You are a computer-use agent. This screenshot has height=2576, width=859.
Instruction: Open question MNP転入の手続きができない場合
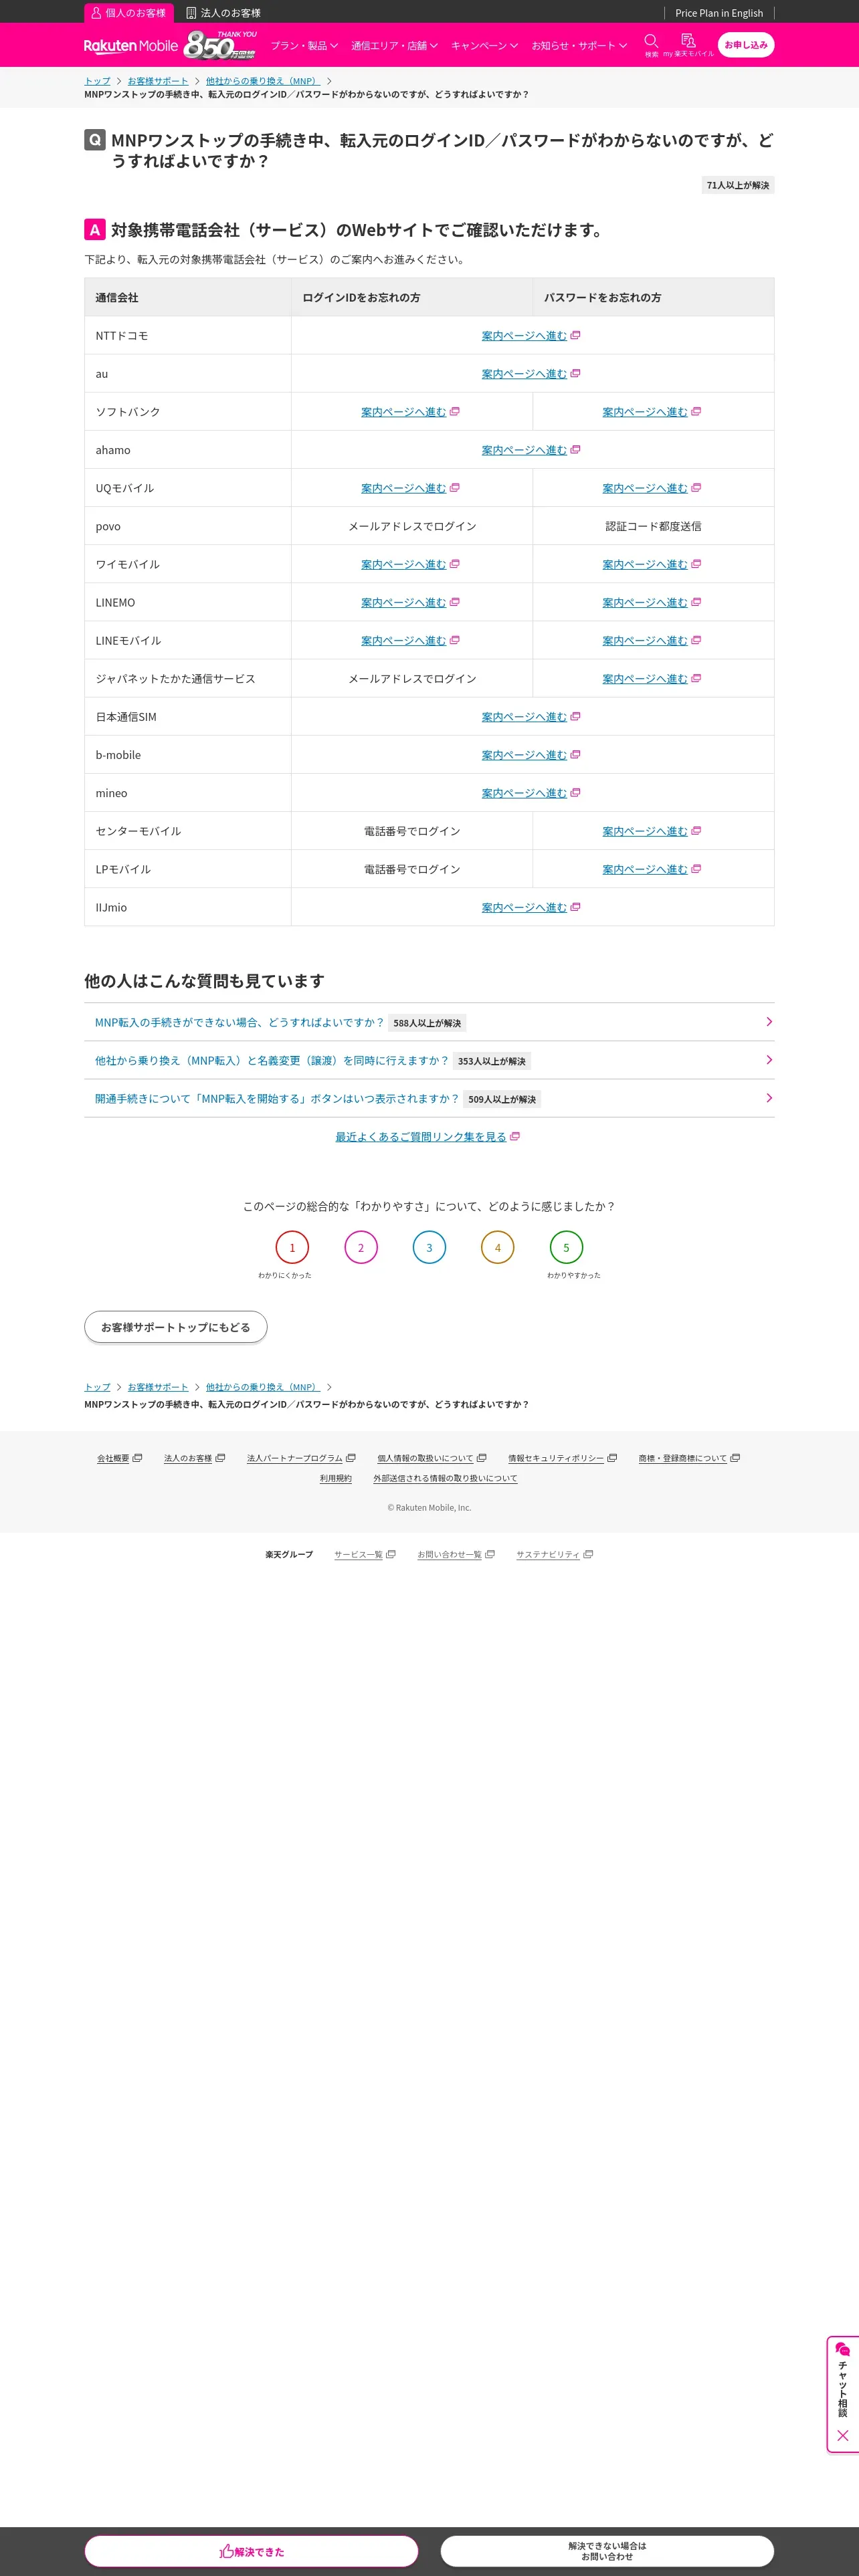tap(429, 1022)
